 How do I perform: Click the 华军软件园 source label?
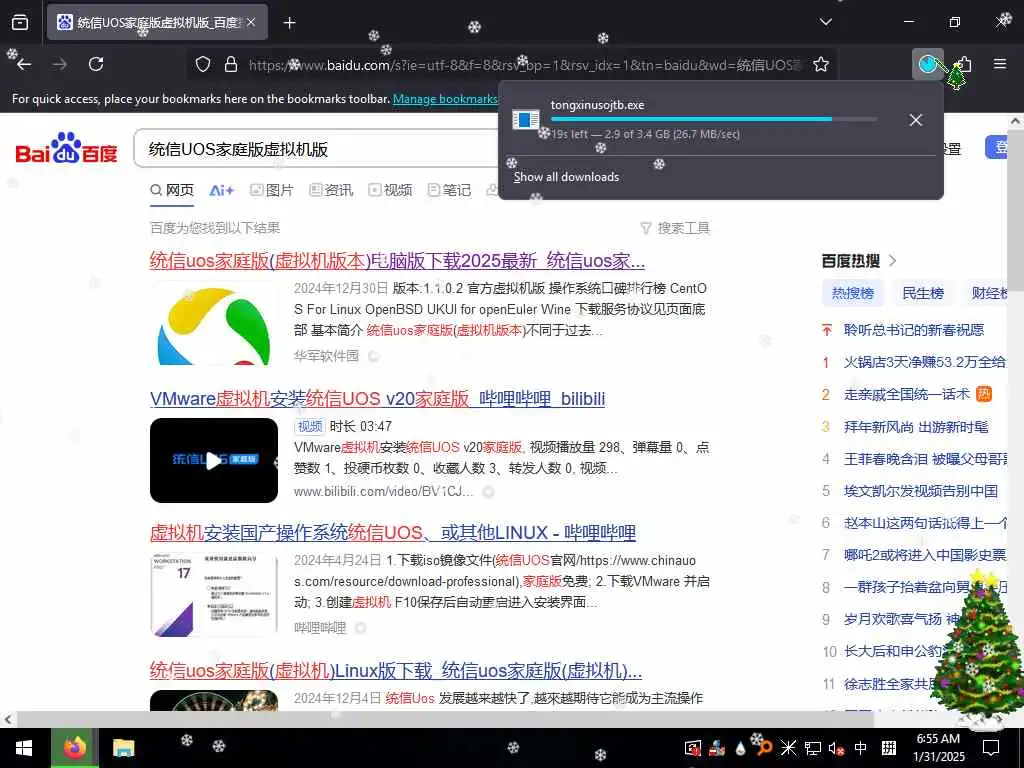pos(327,356)
